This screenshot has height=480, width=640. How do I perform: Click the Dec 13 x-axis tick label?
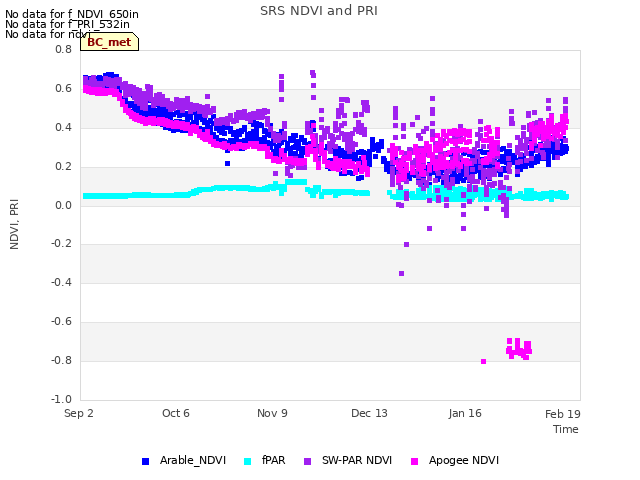tap(369, 413)
